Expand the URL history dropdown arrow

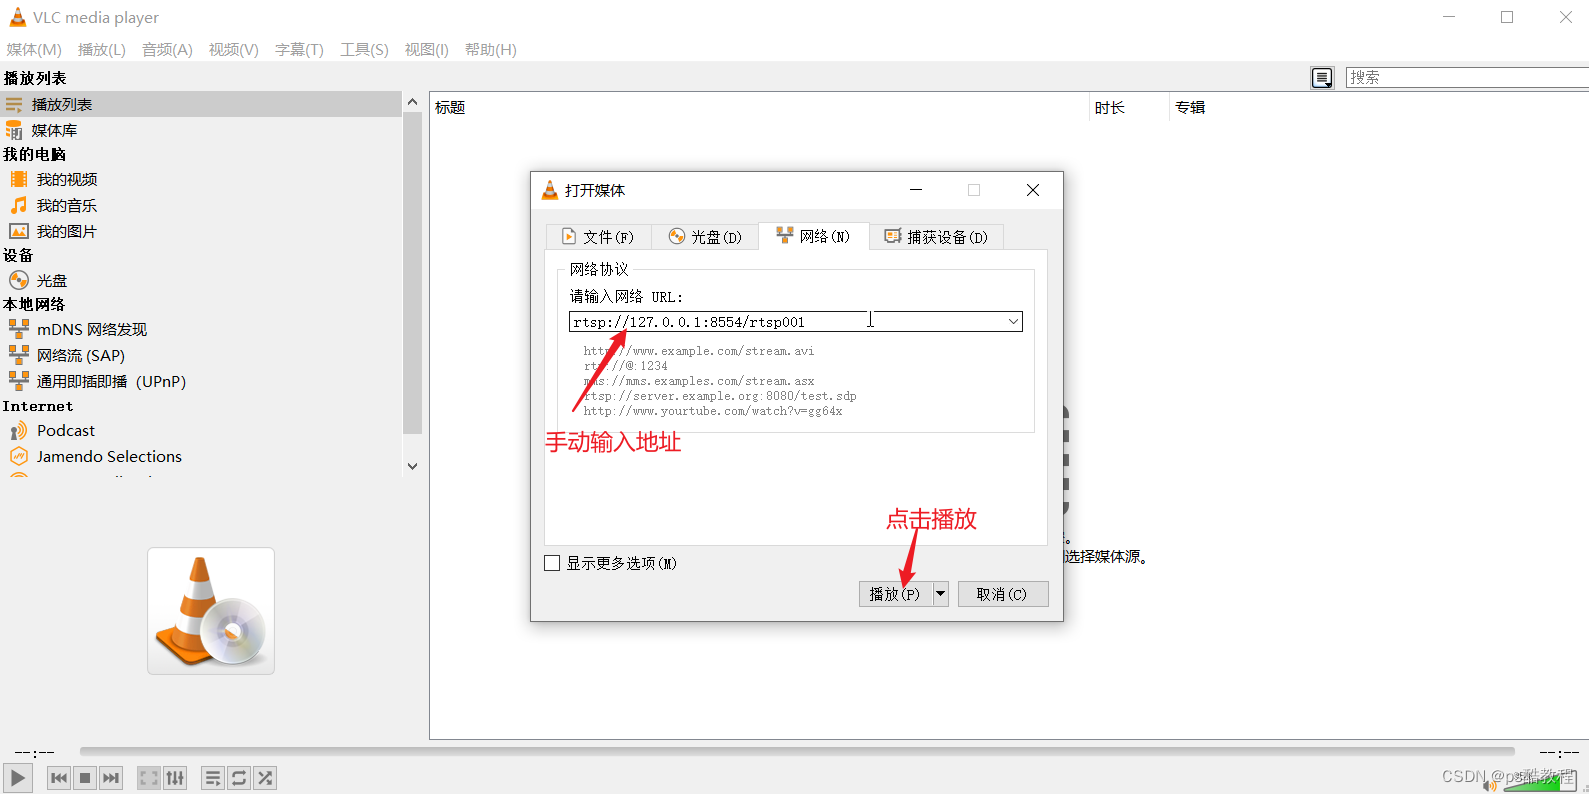click(1013, 322)
